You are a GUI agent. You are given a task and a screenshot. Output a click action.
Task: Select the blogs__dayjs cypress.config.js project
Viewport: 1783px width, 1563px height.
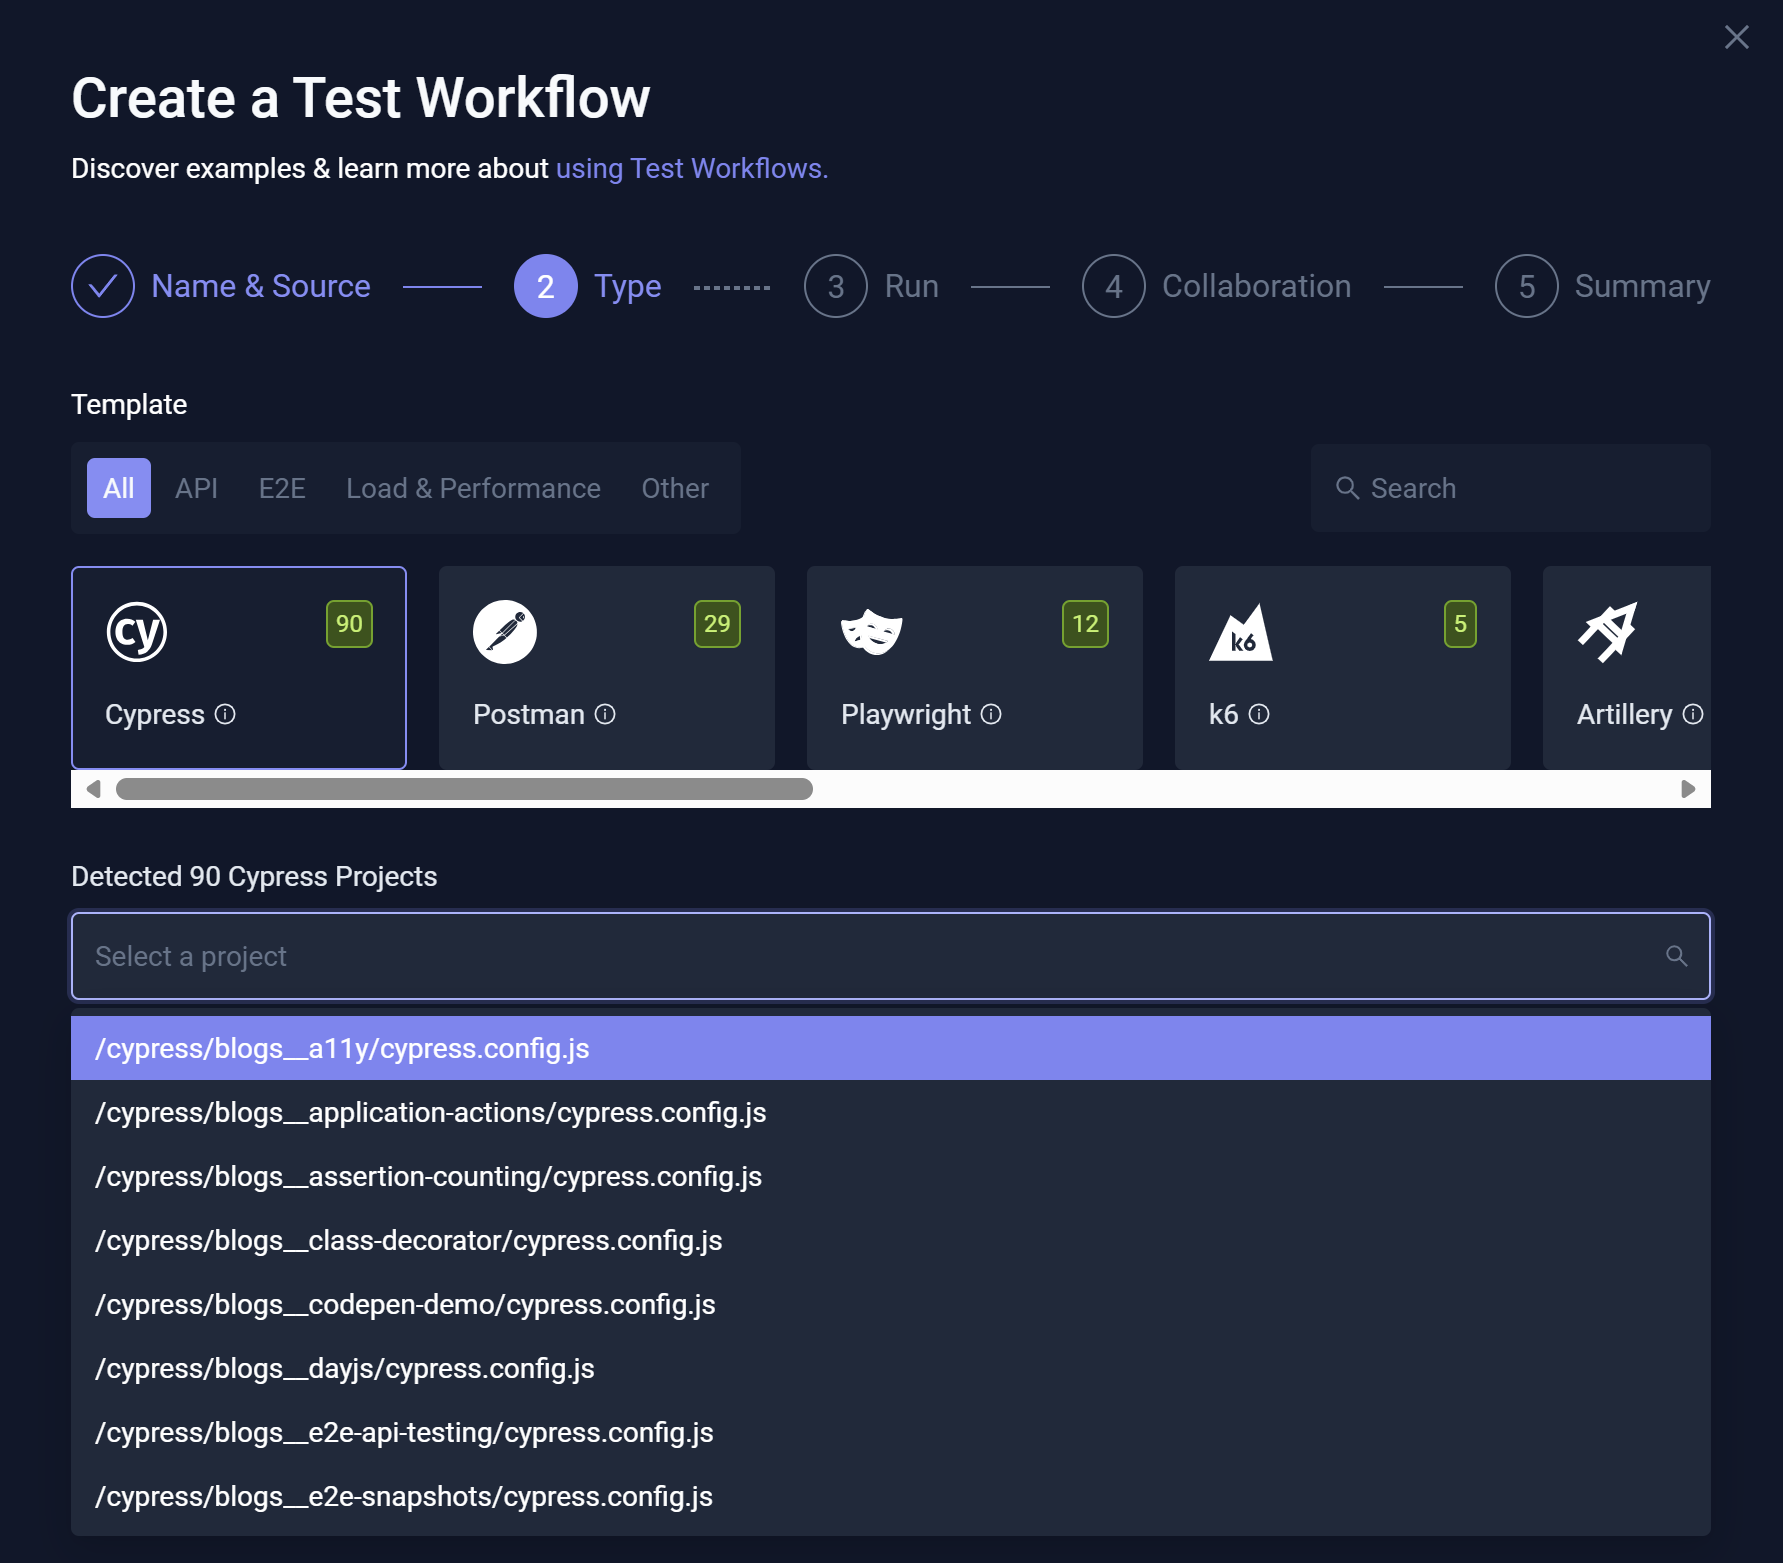pyautogui.click(x=344, y=1368)
